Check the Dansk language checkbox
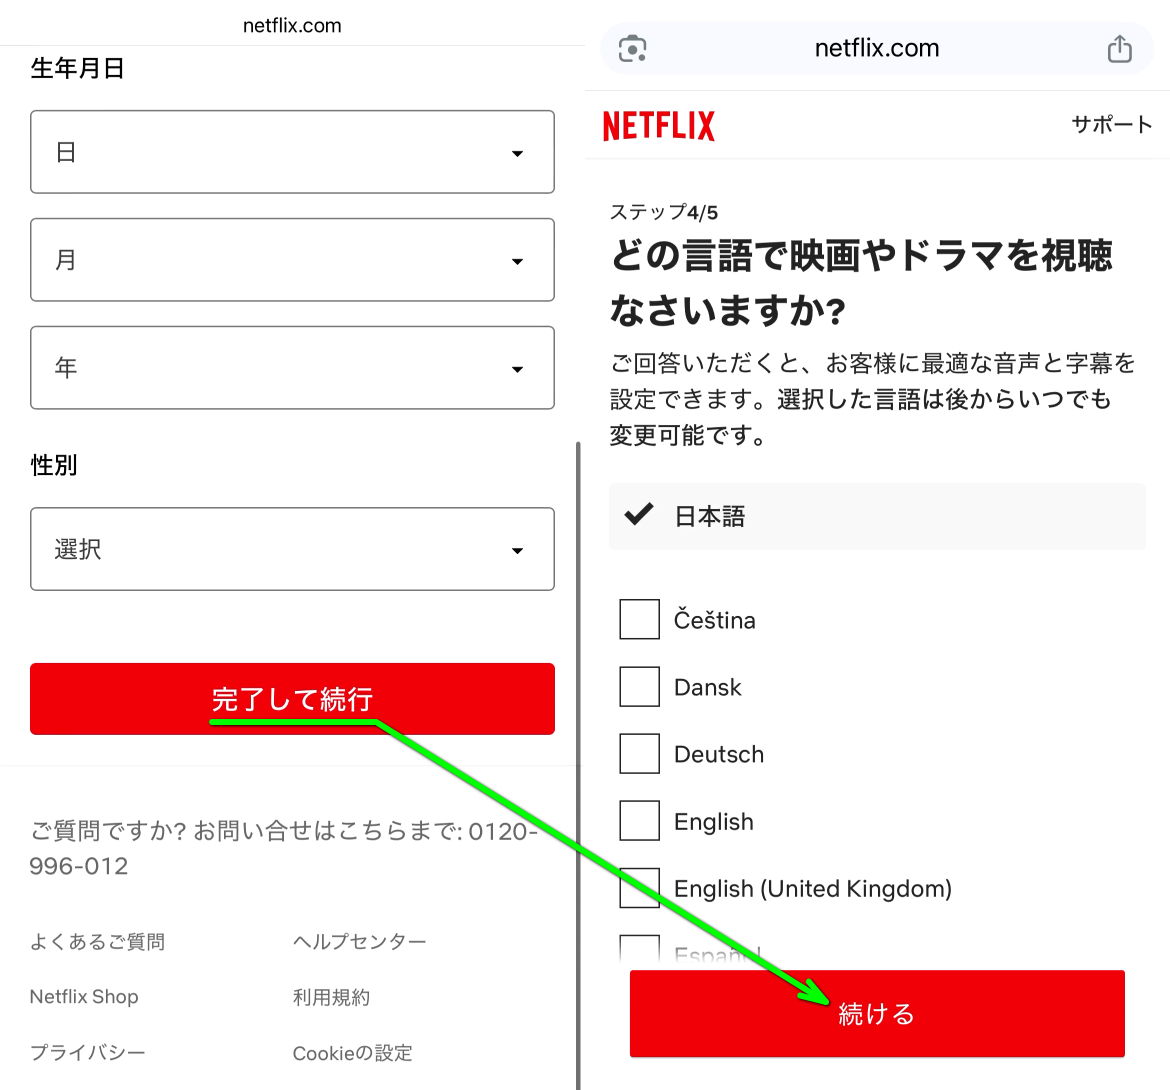 [x=640, y=687]
